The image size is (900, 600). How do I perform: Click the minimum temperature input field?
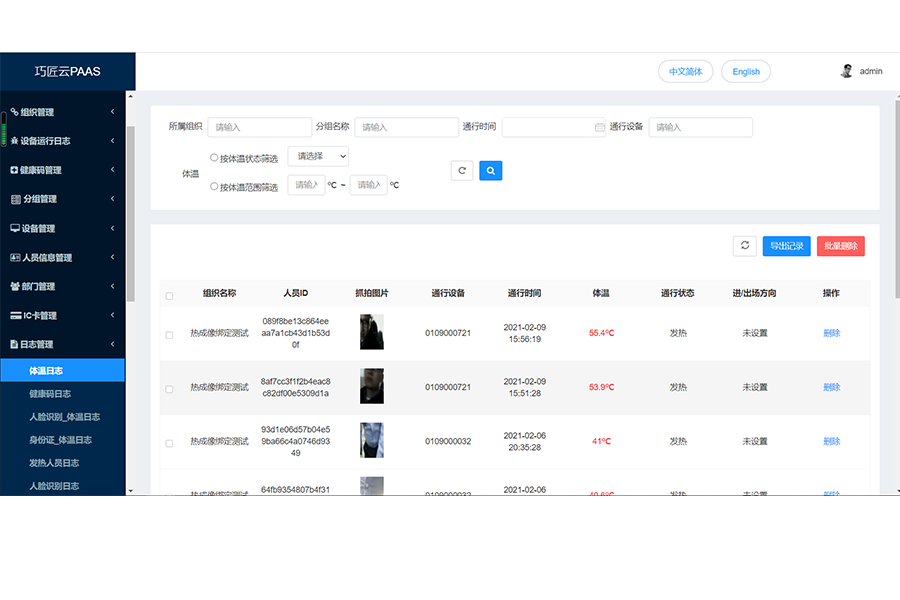point(307,185)
